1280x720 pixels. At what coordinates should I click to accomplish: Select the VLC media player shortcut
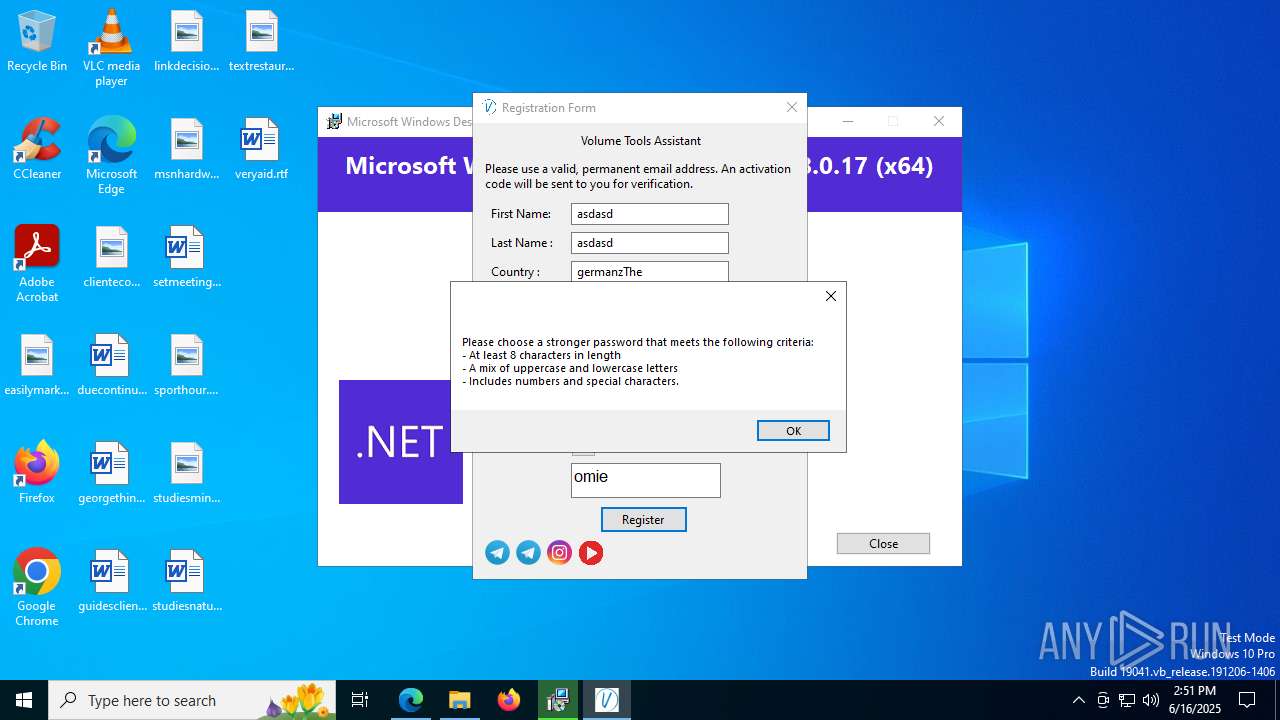(x=111, y=47)
